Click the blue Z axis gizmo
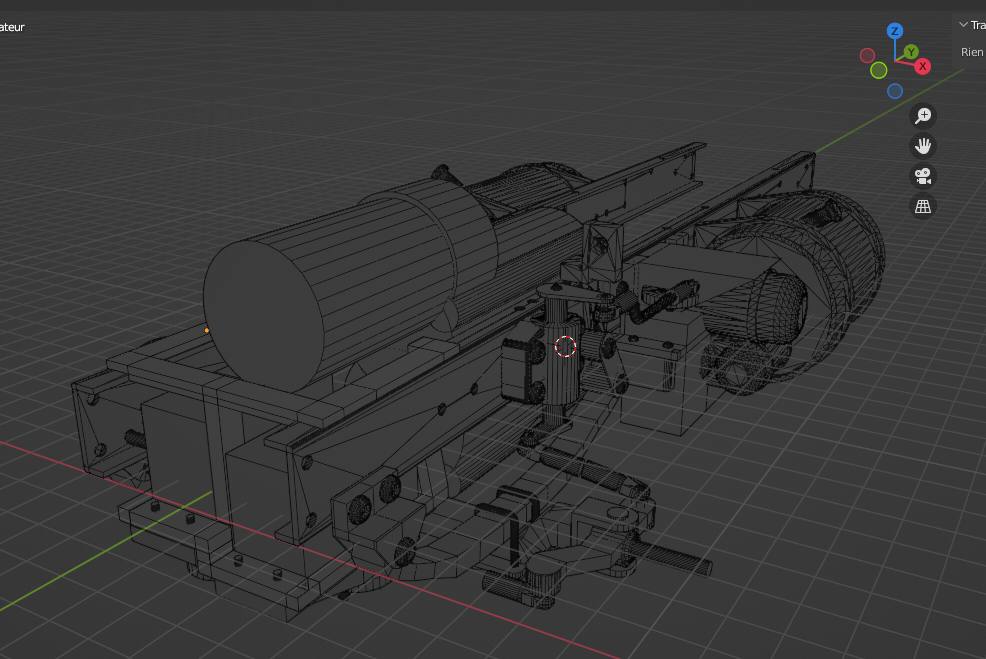Screen dimensions: 986x659 point(895,31)
